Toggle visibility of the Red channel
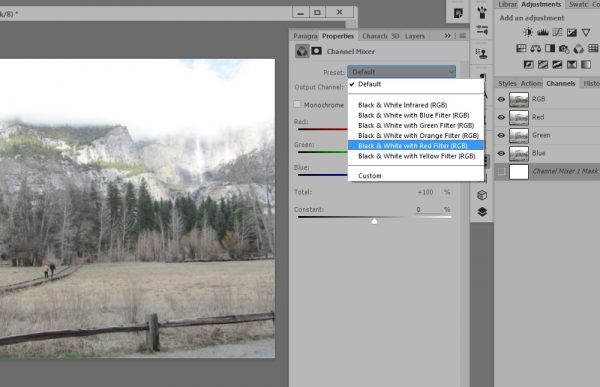 click(x=501, y=117)
